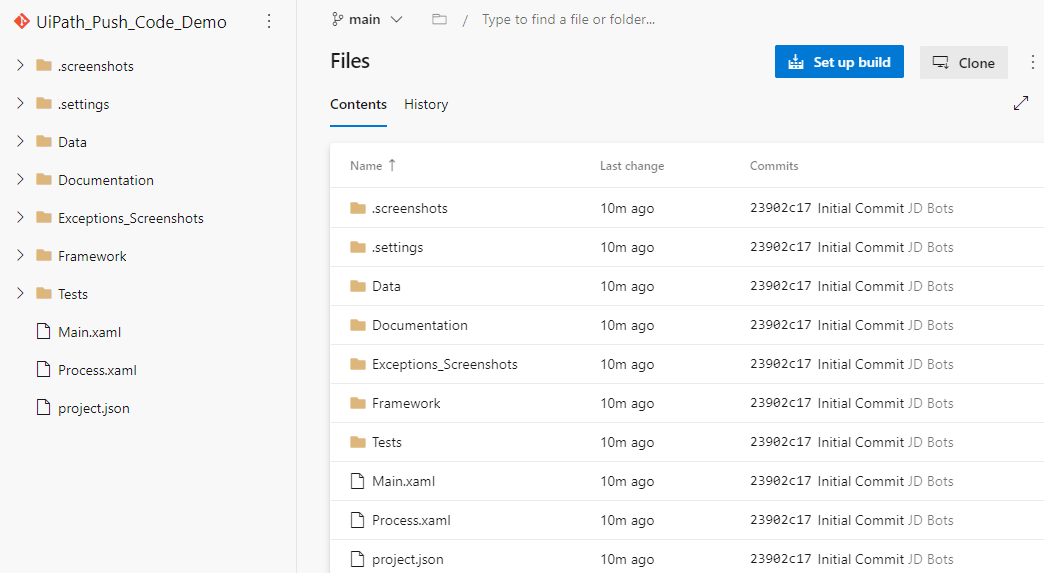Expand the Tests folder in the tree
The width and height of the screenshot is (1044, 573).
20,293
